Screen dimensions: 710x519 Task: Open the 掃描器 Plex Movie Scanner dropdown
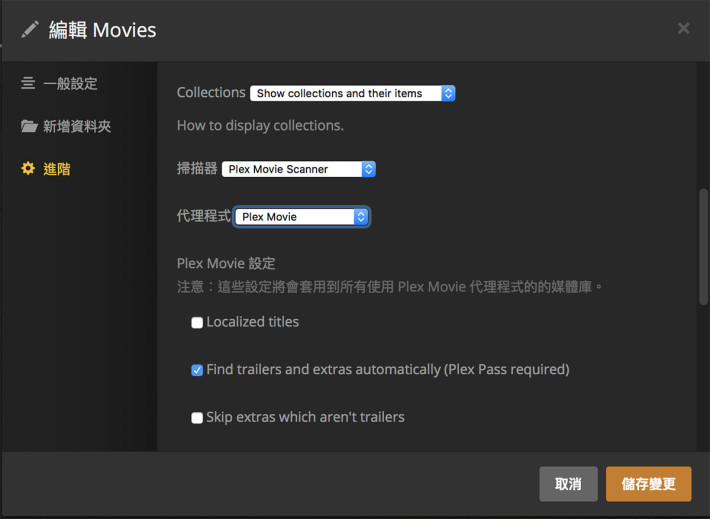[298, 169]
